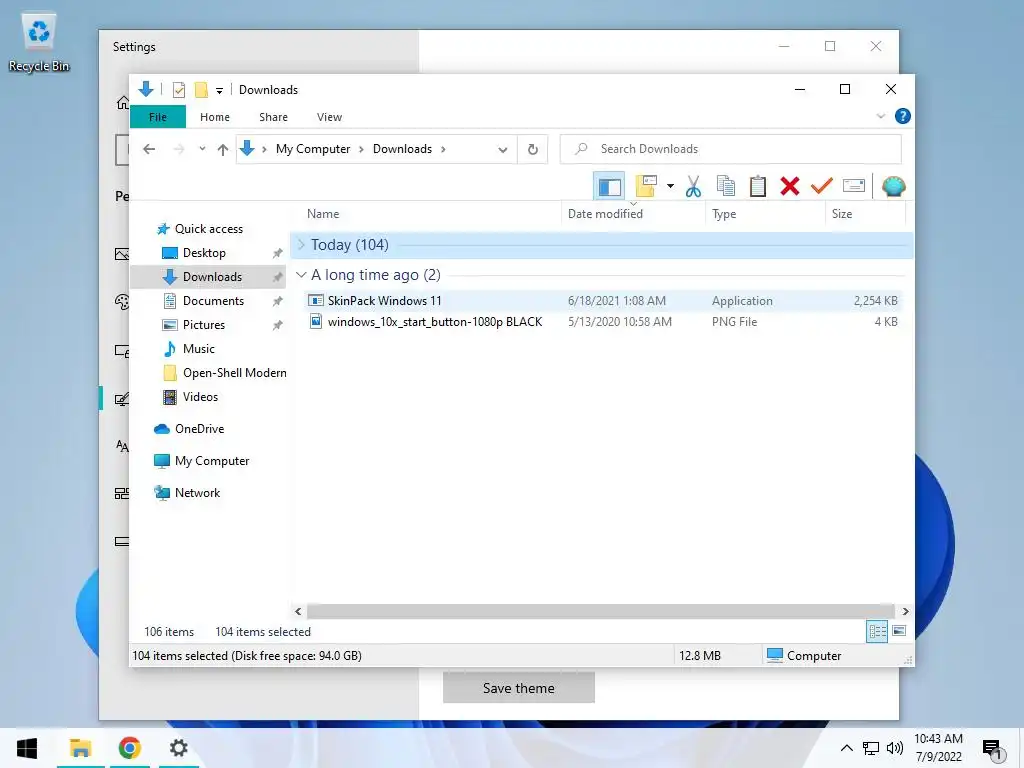Click the properties icon in the quick access toolbar
The height and width of the screenshot is (768, 1024).
pyautogui.click(x=179, y=90)
